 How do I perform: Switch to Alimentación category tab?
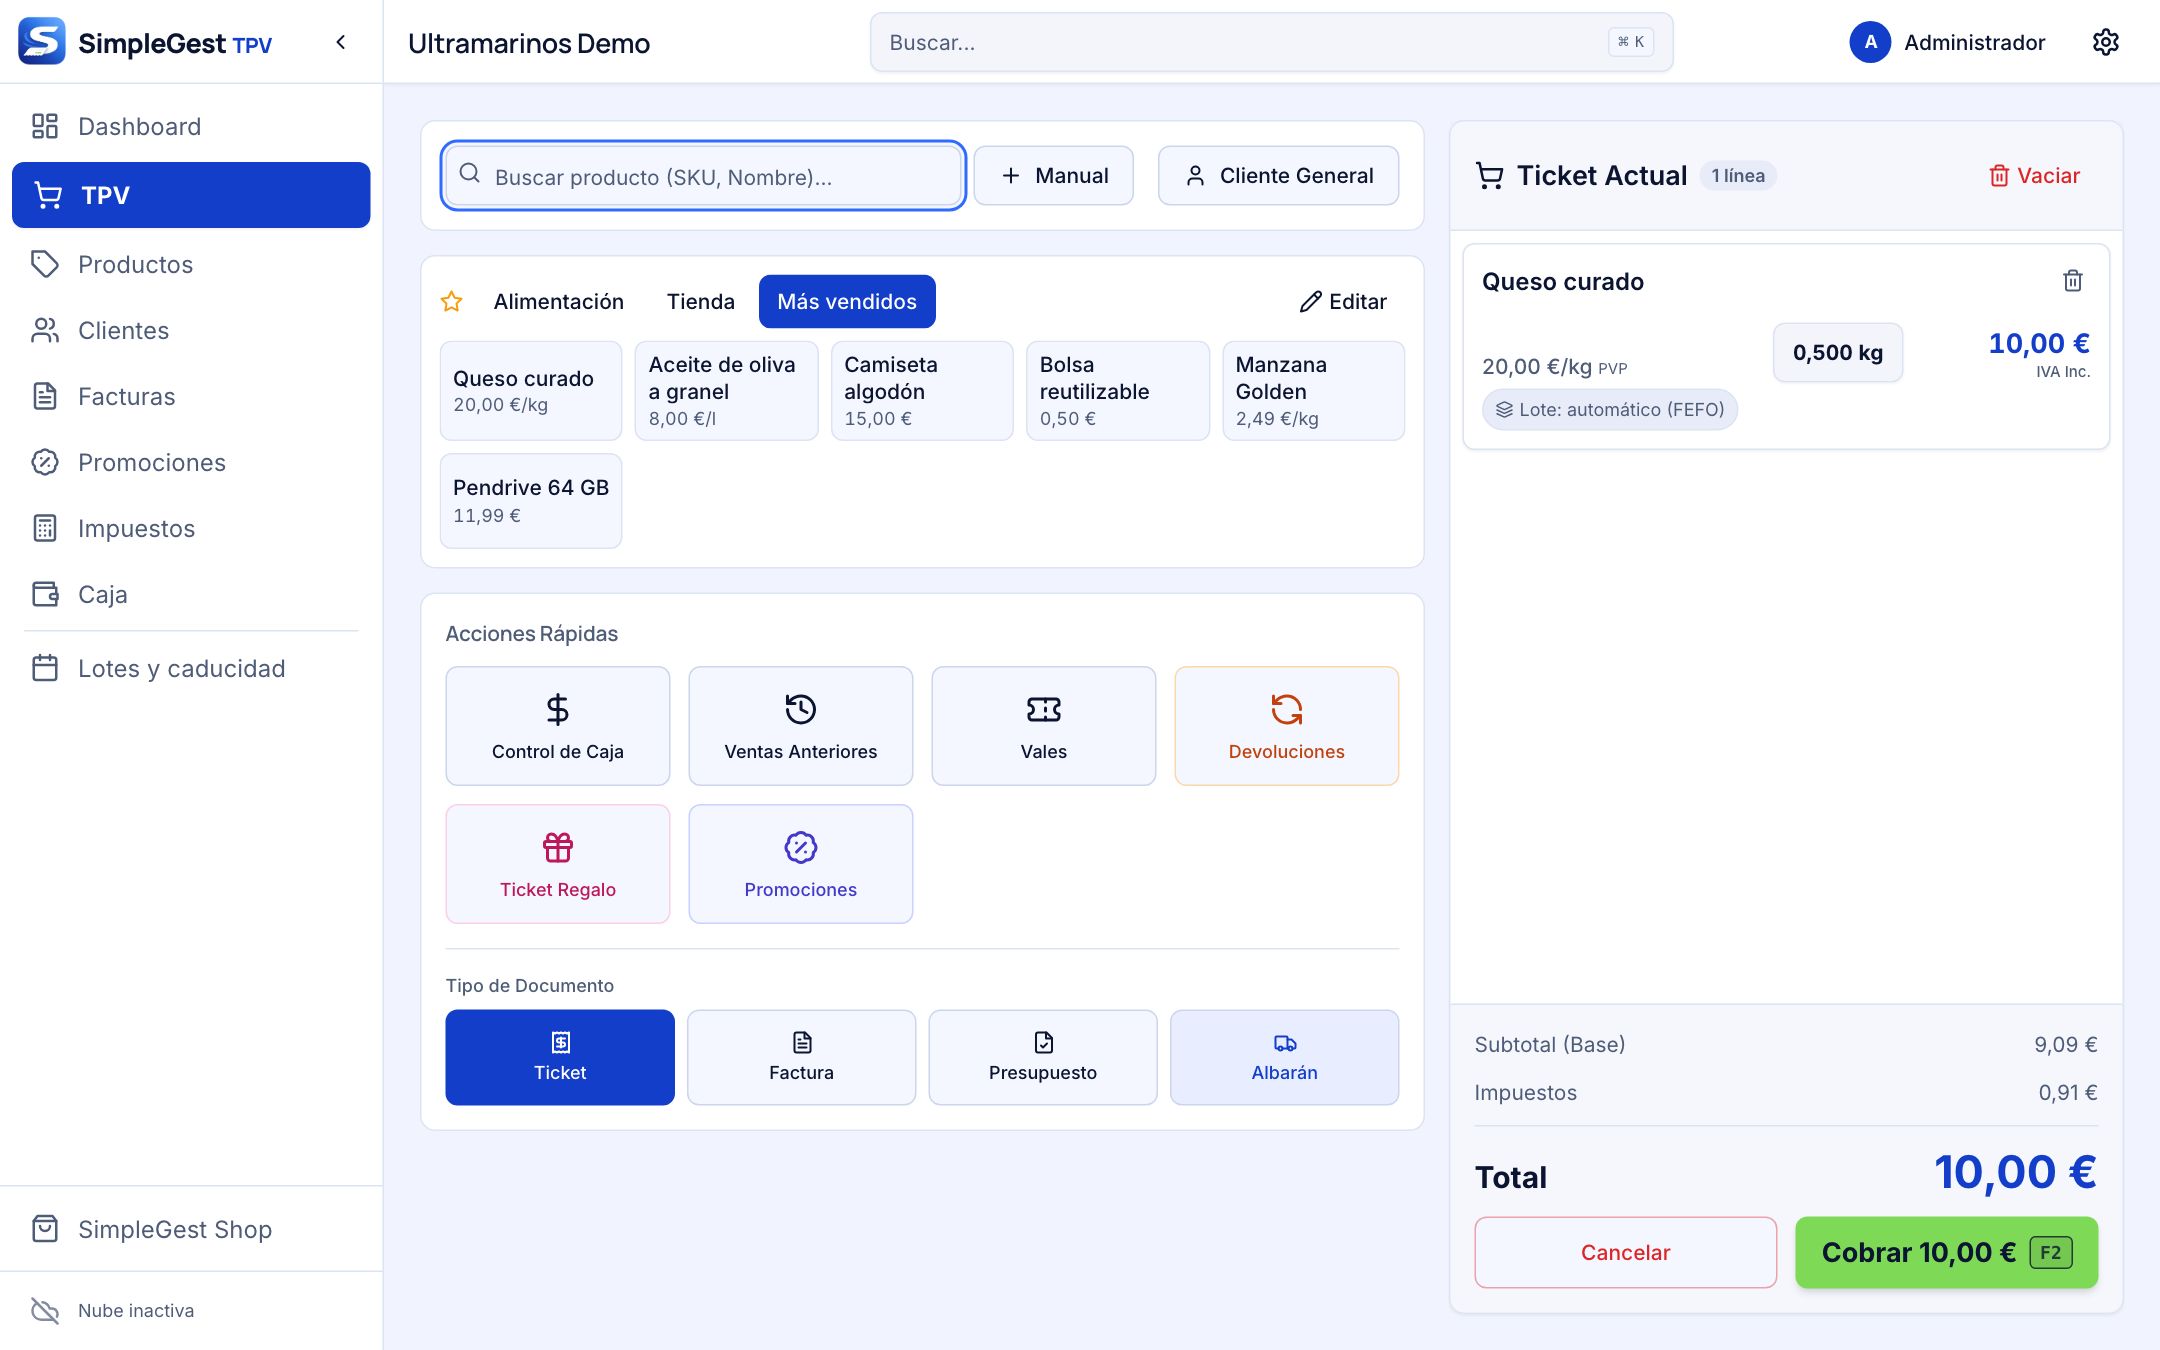pos(558,301)
